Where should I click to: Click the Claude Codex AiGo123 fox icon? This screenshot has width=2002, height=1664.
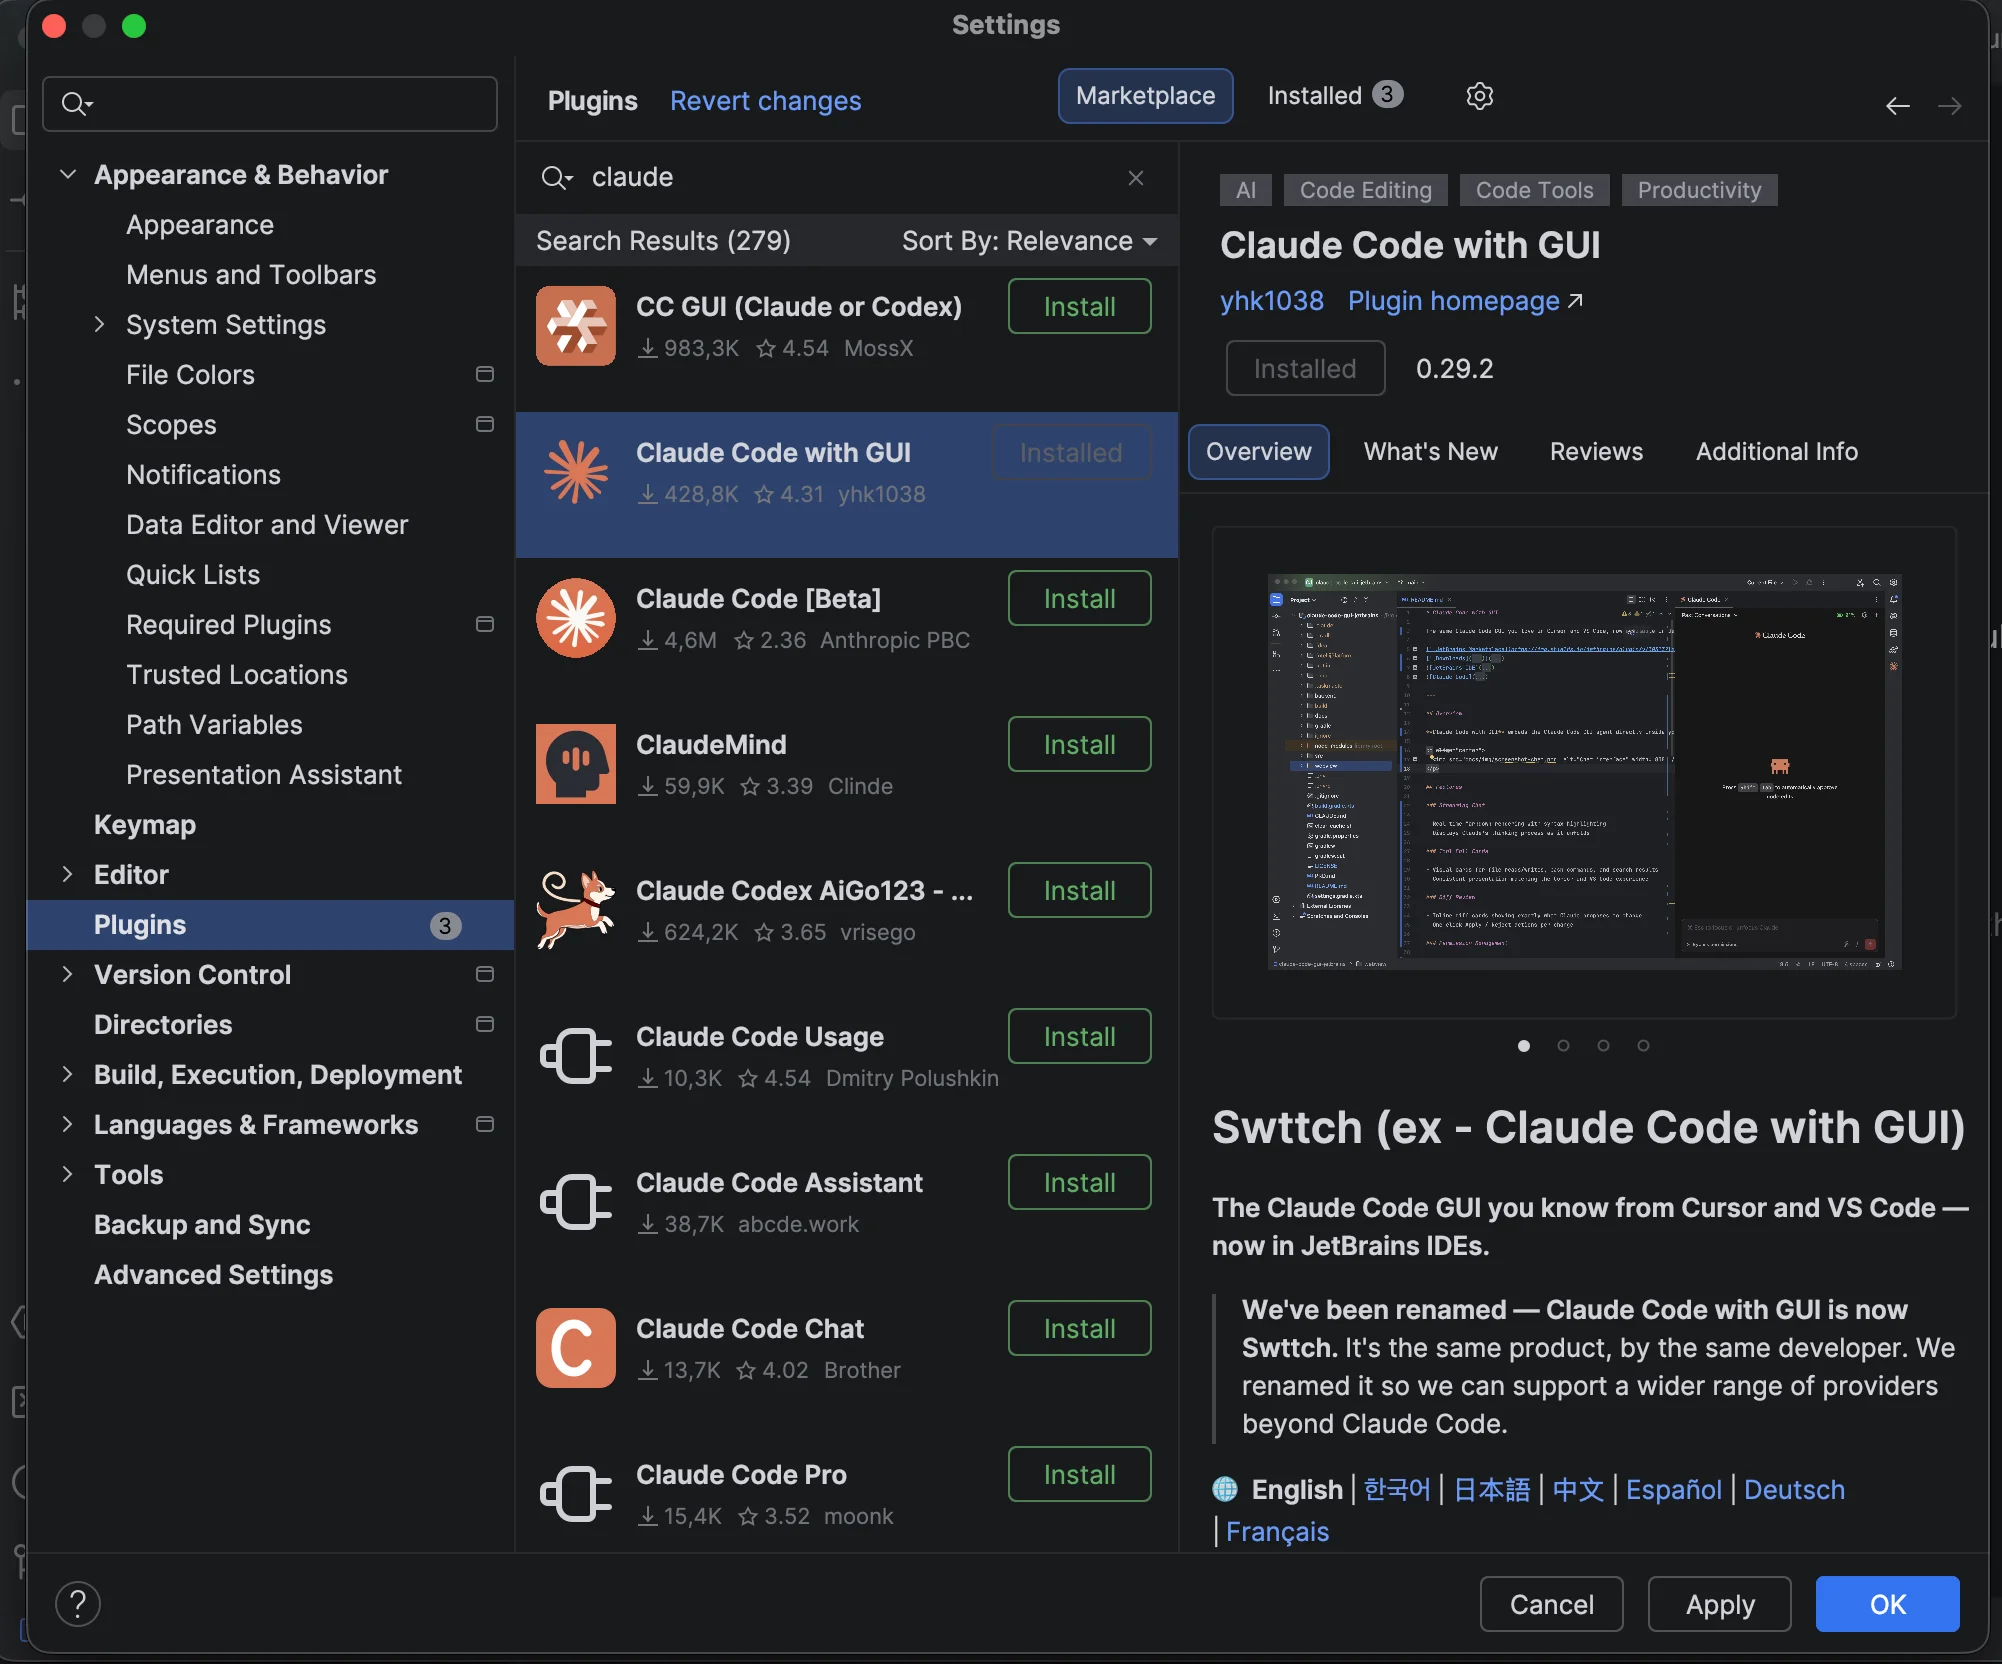point(576,910)
